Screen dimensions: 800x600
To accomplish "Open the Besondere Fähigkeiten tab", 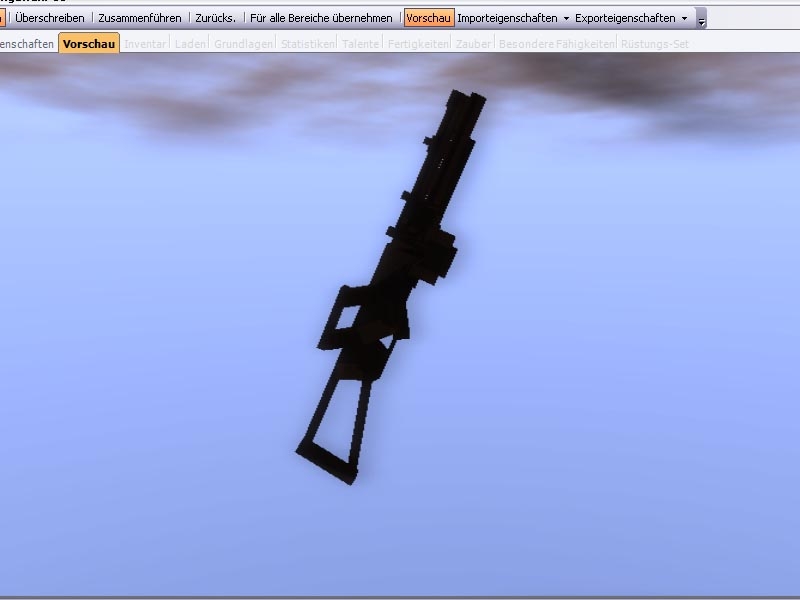I will [x=556, y=44].
